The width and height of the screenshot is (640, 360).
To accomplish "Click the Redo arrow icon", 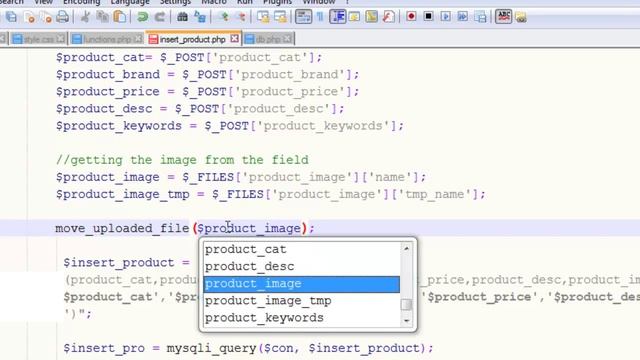I will tap(160, 17).
